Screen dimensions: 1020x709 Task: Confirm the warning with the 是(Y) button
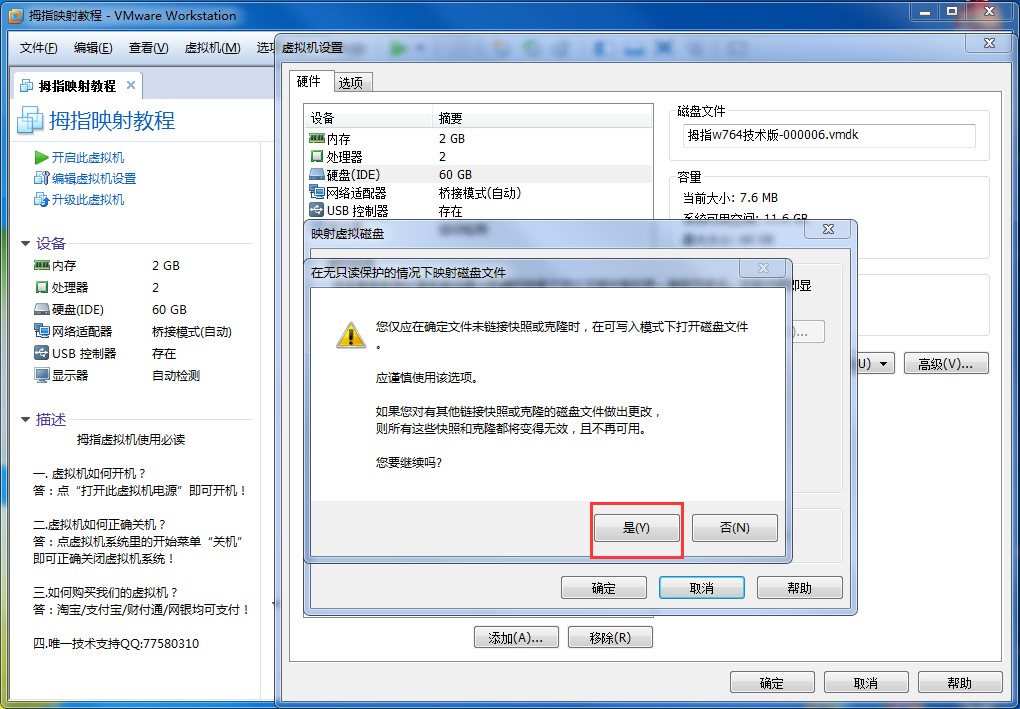point(636,528)
